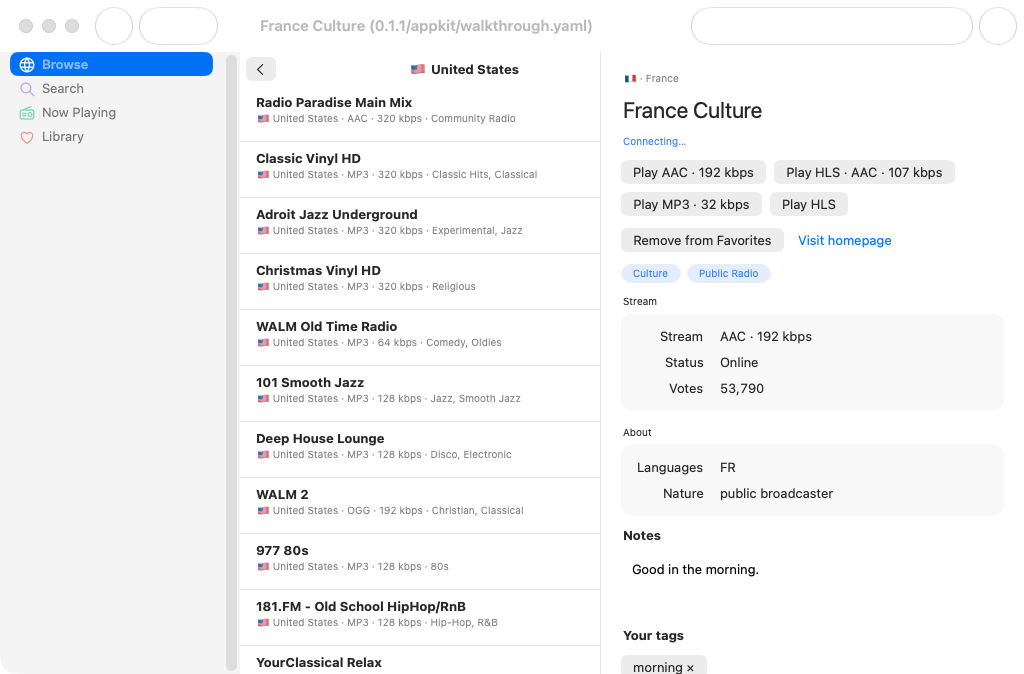Click the sidebar vertical scrollbar
1024x674 pixels.
pyautogui.click(x=231, y=362)
